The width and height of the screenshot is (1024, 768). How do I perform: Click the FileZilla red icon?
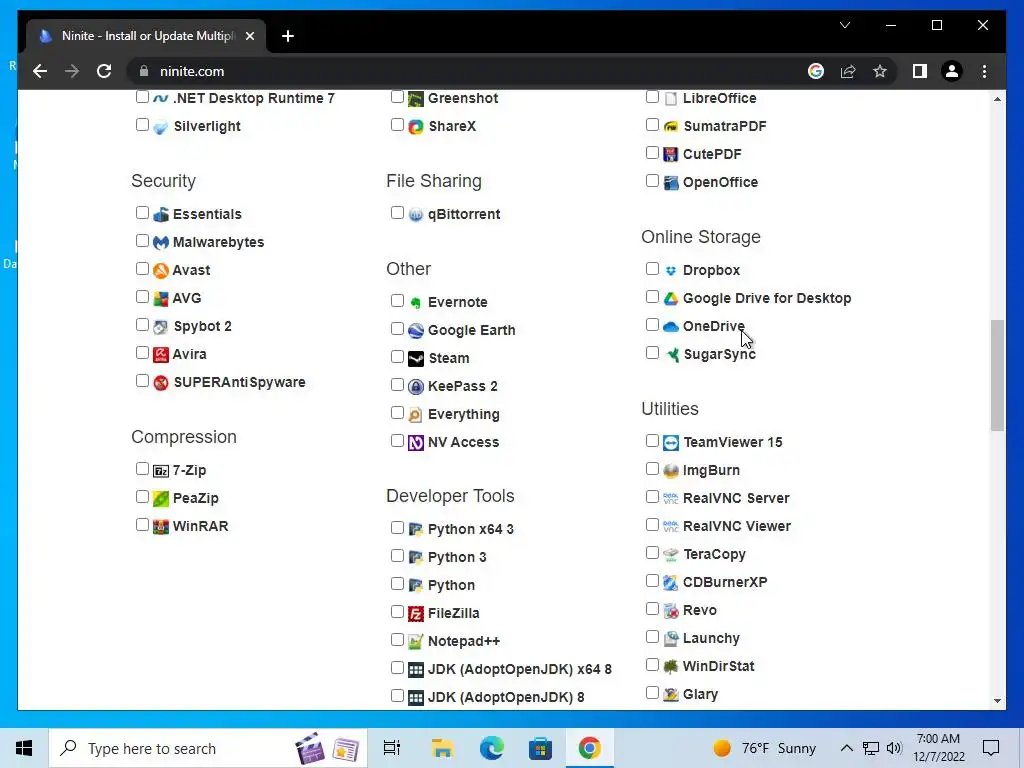416,614
